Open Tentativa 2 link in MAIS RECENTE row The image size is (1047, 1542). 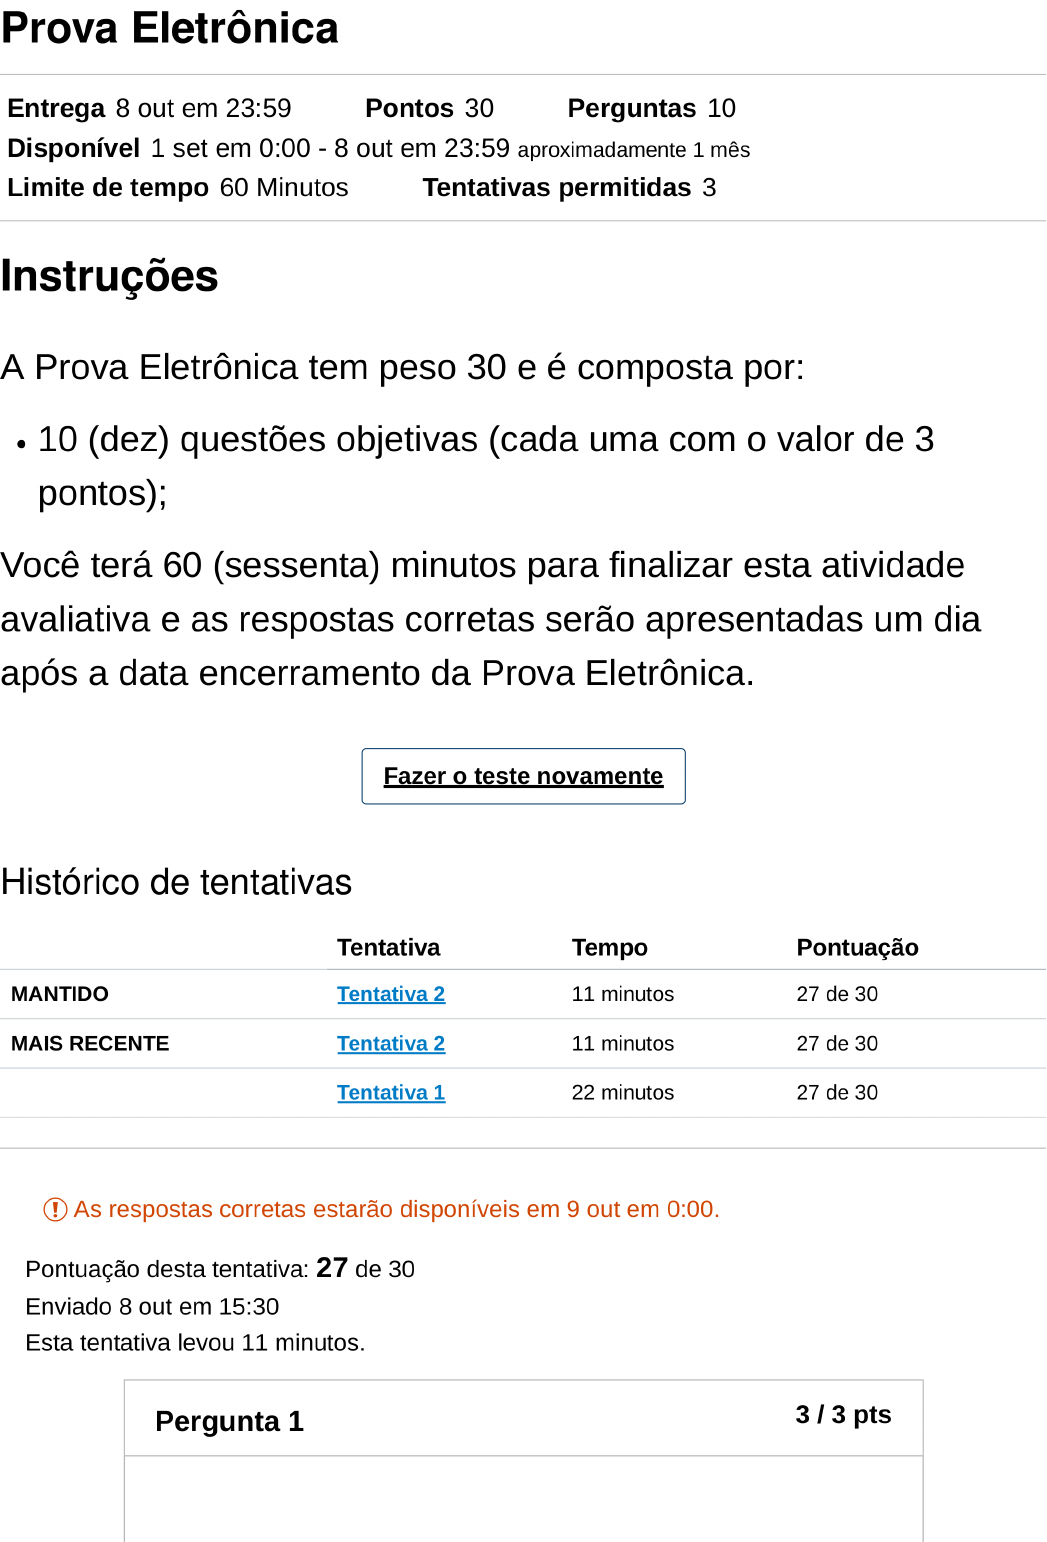(x=390, y=1043)
